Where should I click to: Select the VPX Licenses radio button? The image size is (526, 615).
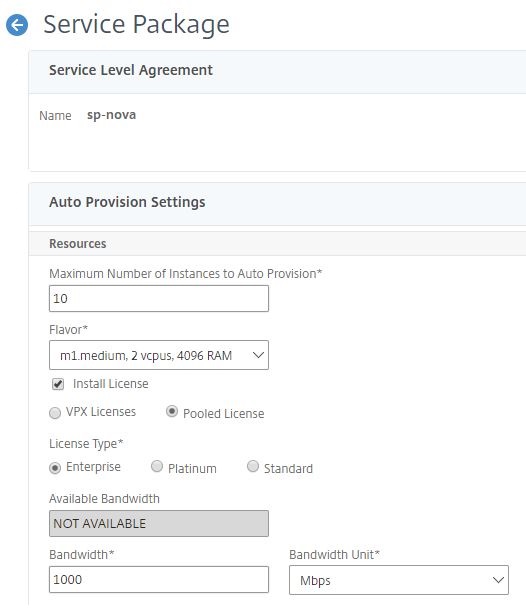point(55,413)
